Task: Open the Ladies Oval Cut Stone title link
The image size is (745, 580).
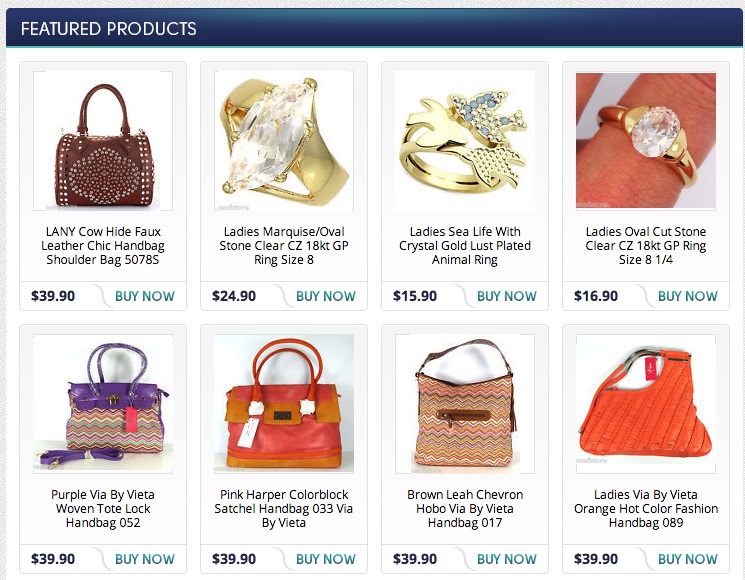Action: pos(646,246)
